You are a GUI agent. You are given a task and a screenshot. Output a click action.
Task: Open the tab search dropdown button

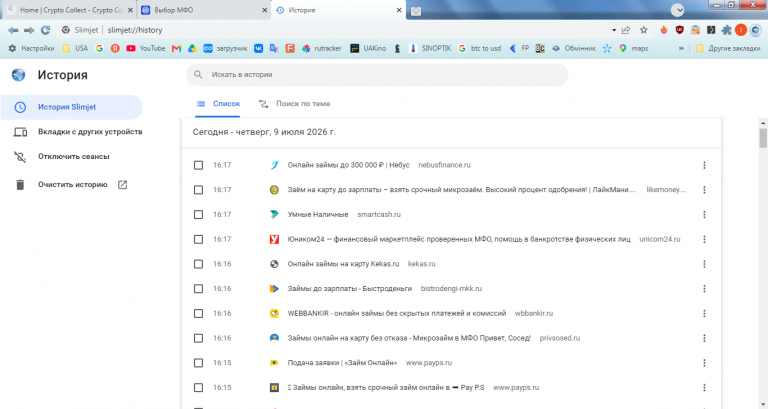point(677,10)
